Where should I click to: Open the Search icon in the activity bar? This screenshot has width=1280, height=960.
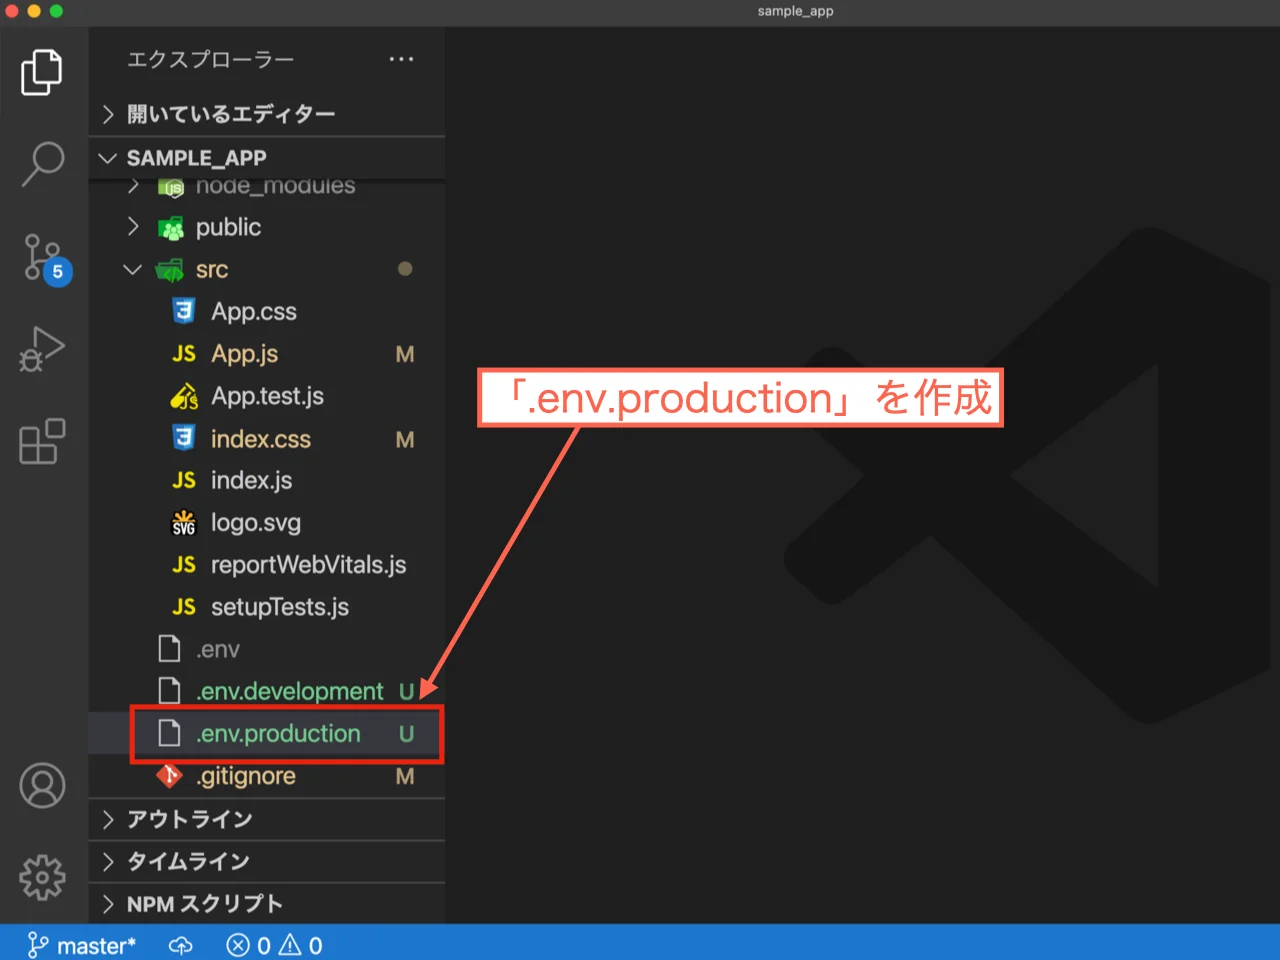[41, 160]
